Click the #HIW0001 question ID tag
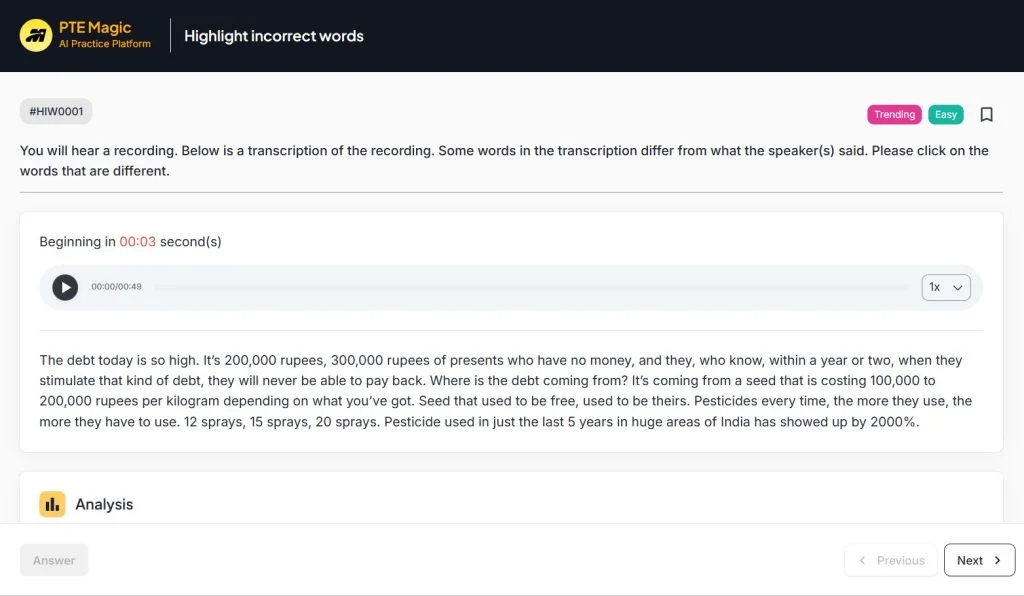Image resolution: width=1024 pixels, height=596 pixels. point(56,112)
